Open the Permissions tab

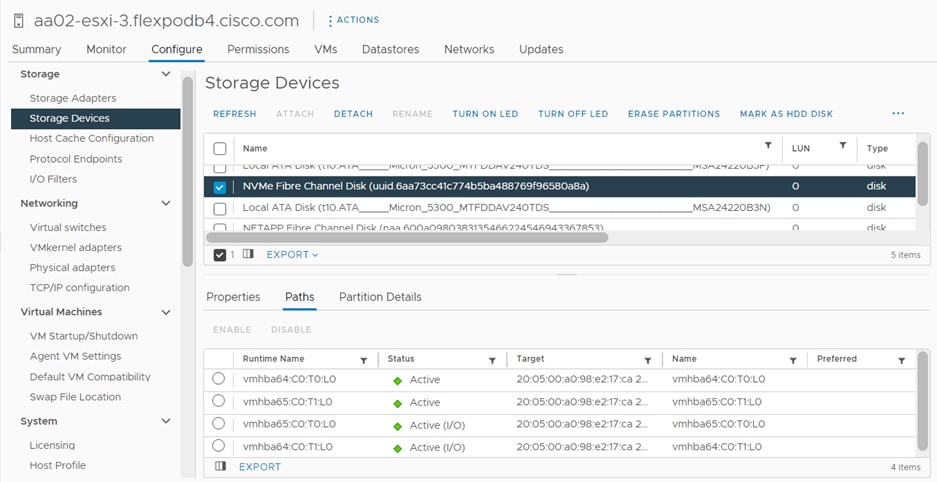[258, 50]
